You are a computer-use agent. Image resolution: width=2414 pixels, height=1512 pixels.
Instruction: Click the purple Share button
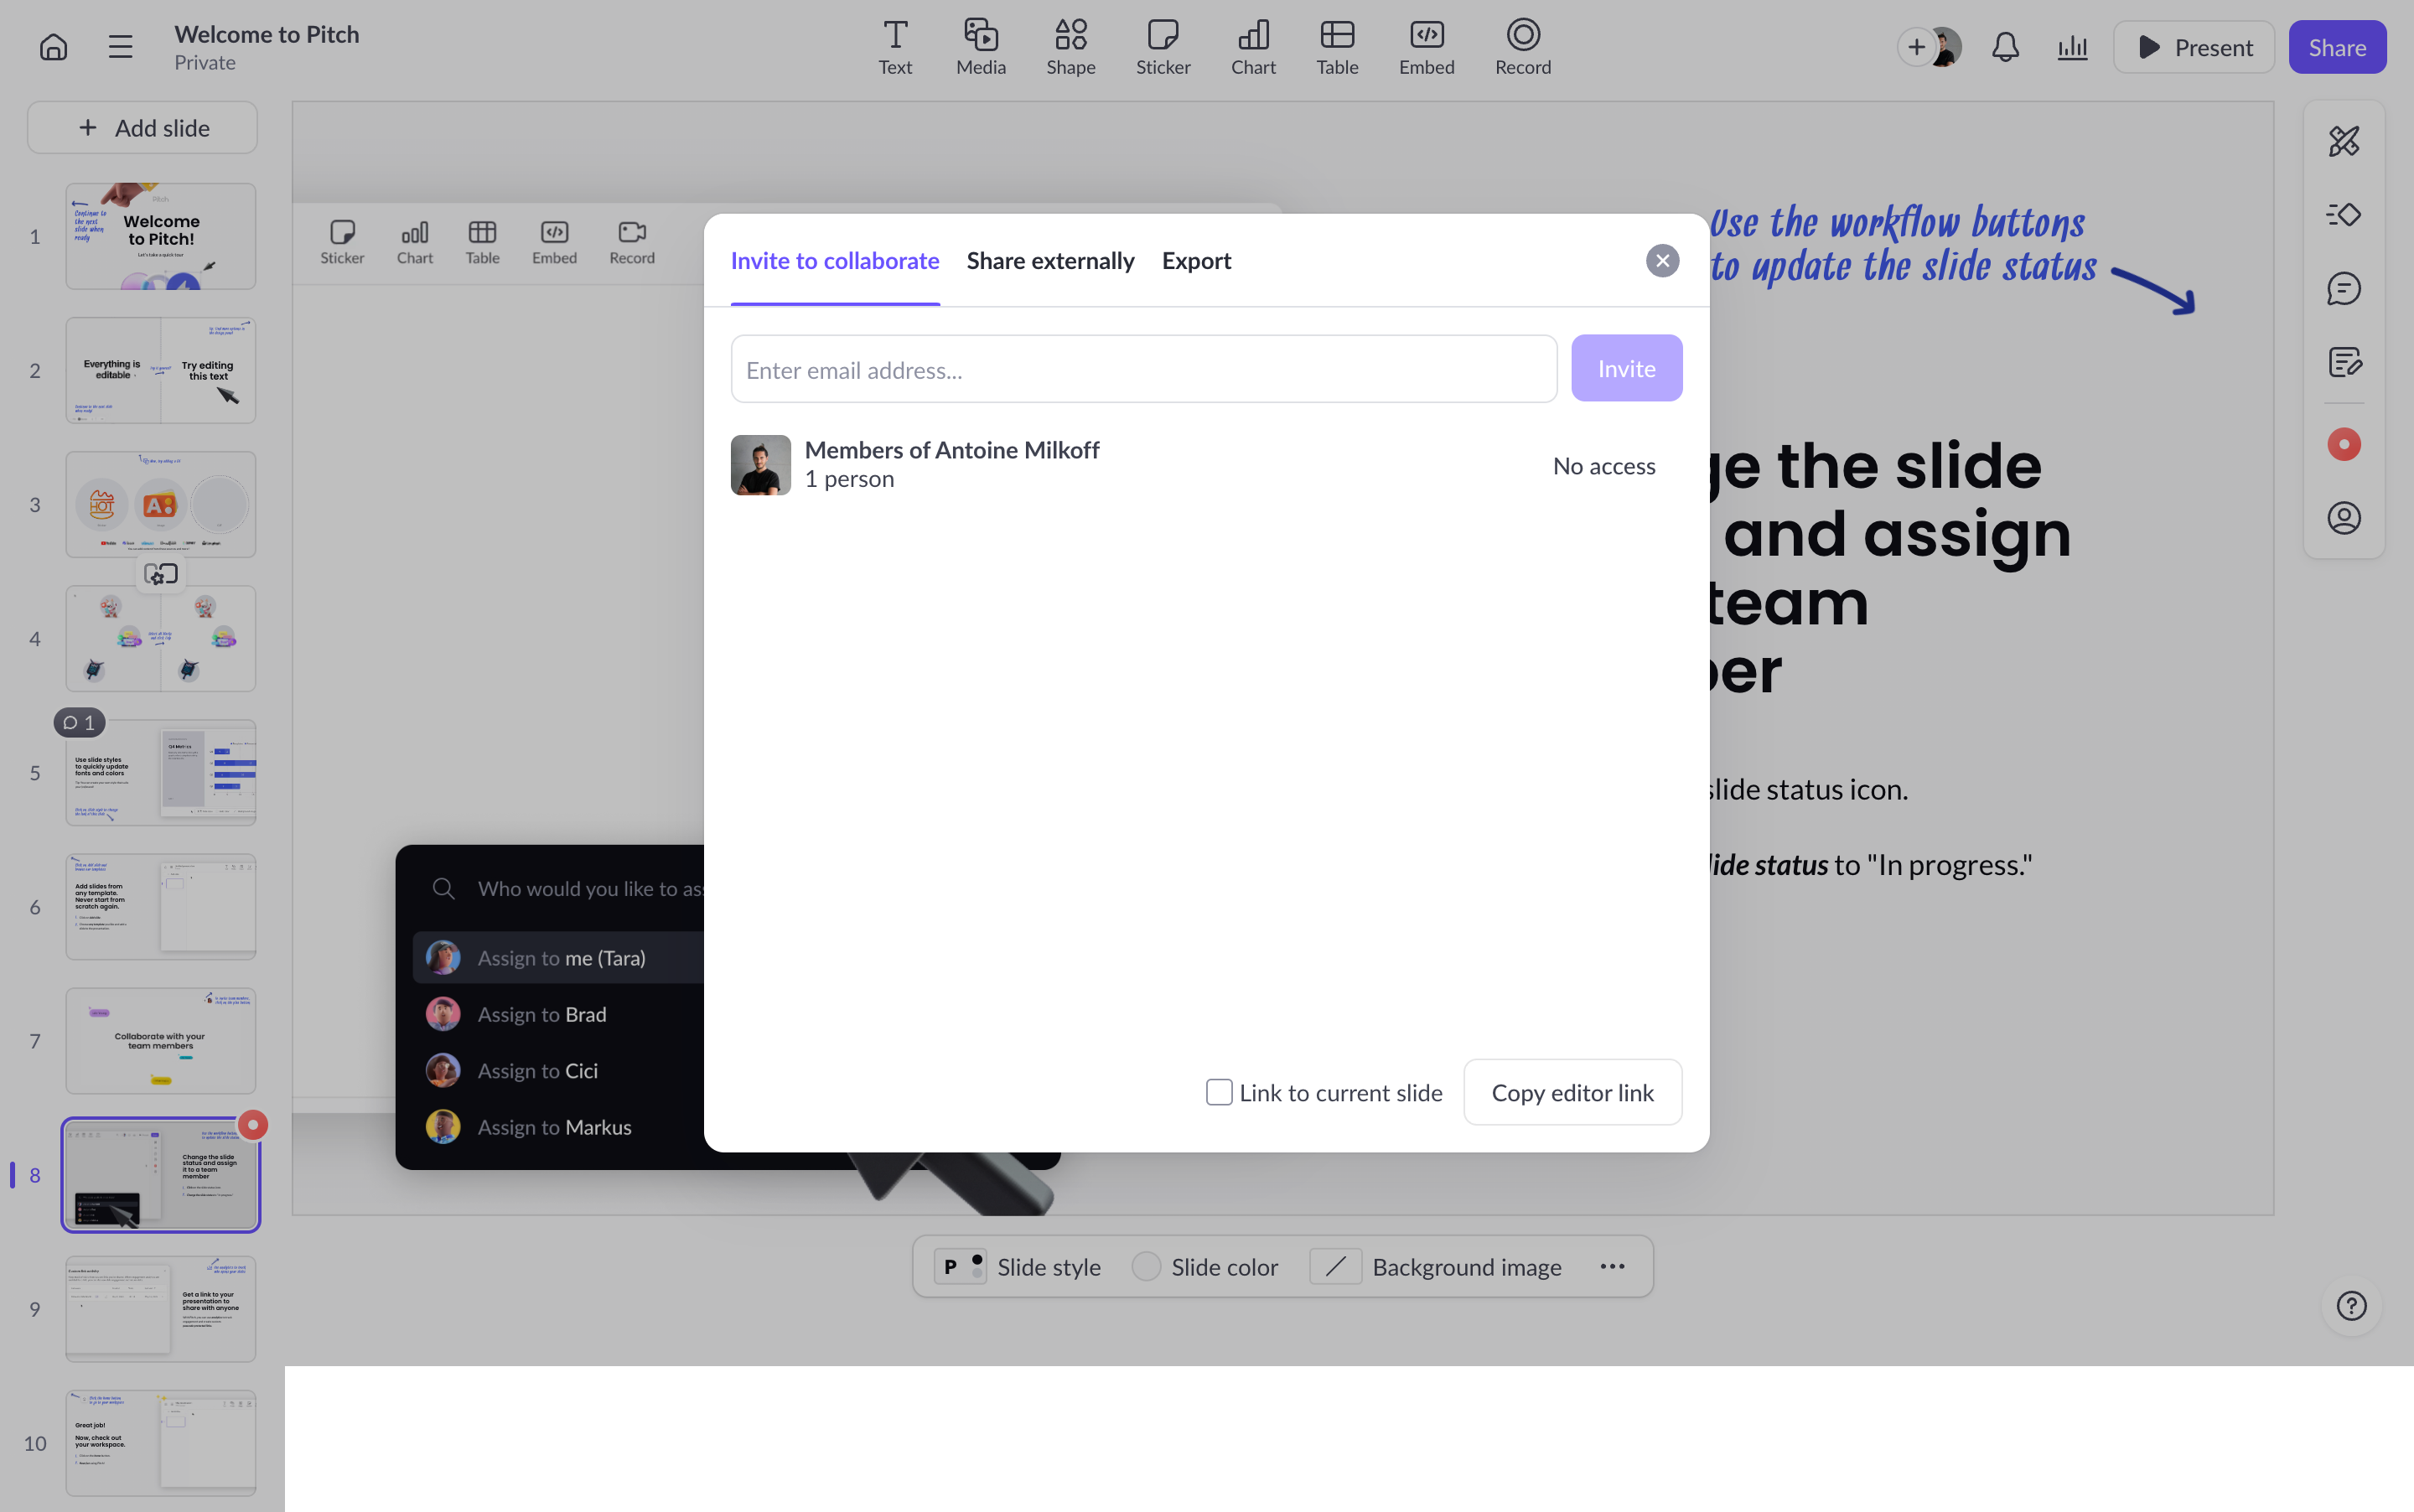coord(2336,47)
